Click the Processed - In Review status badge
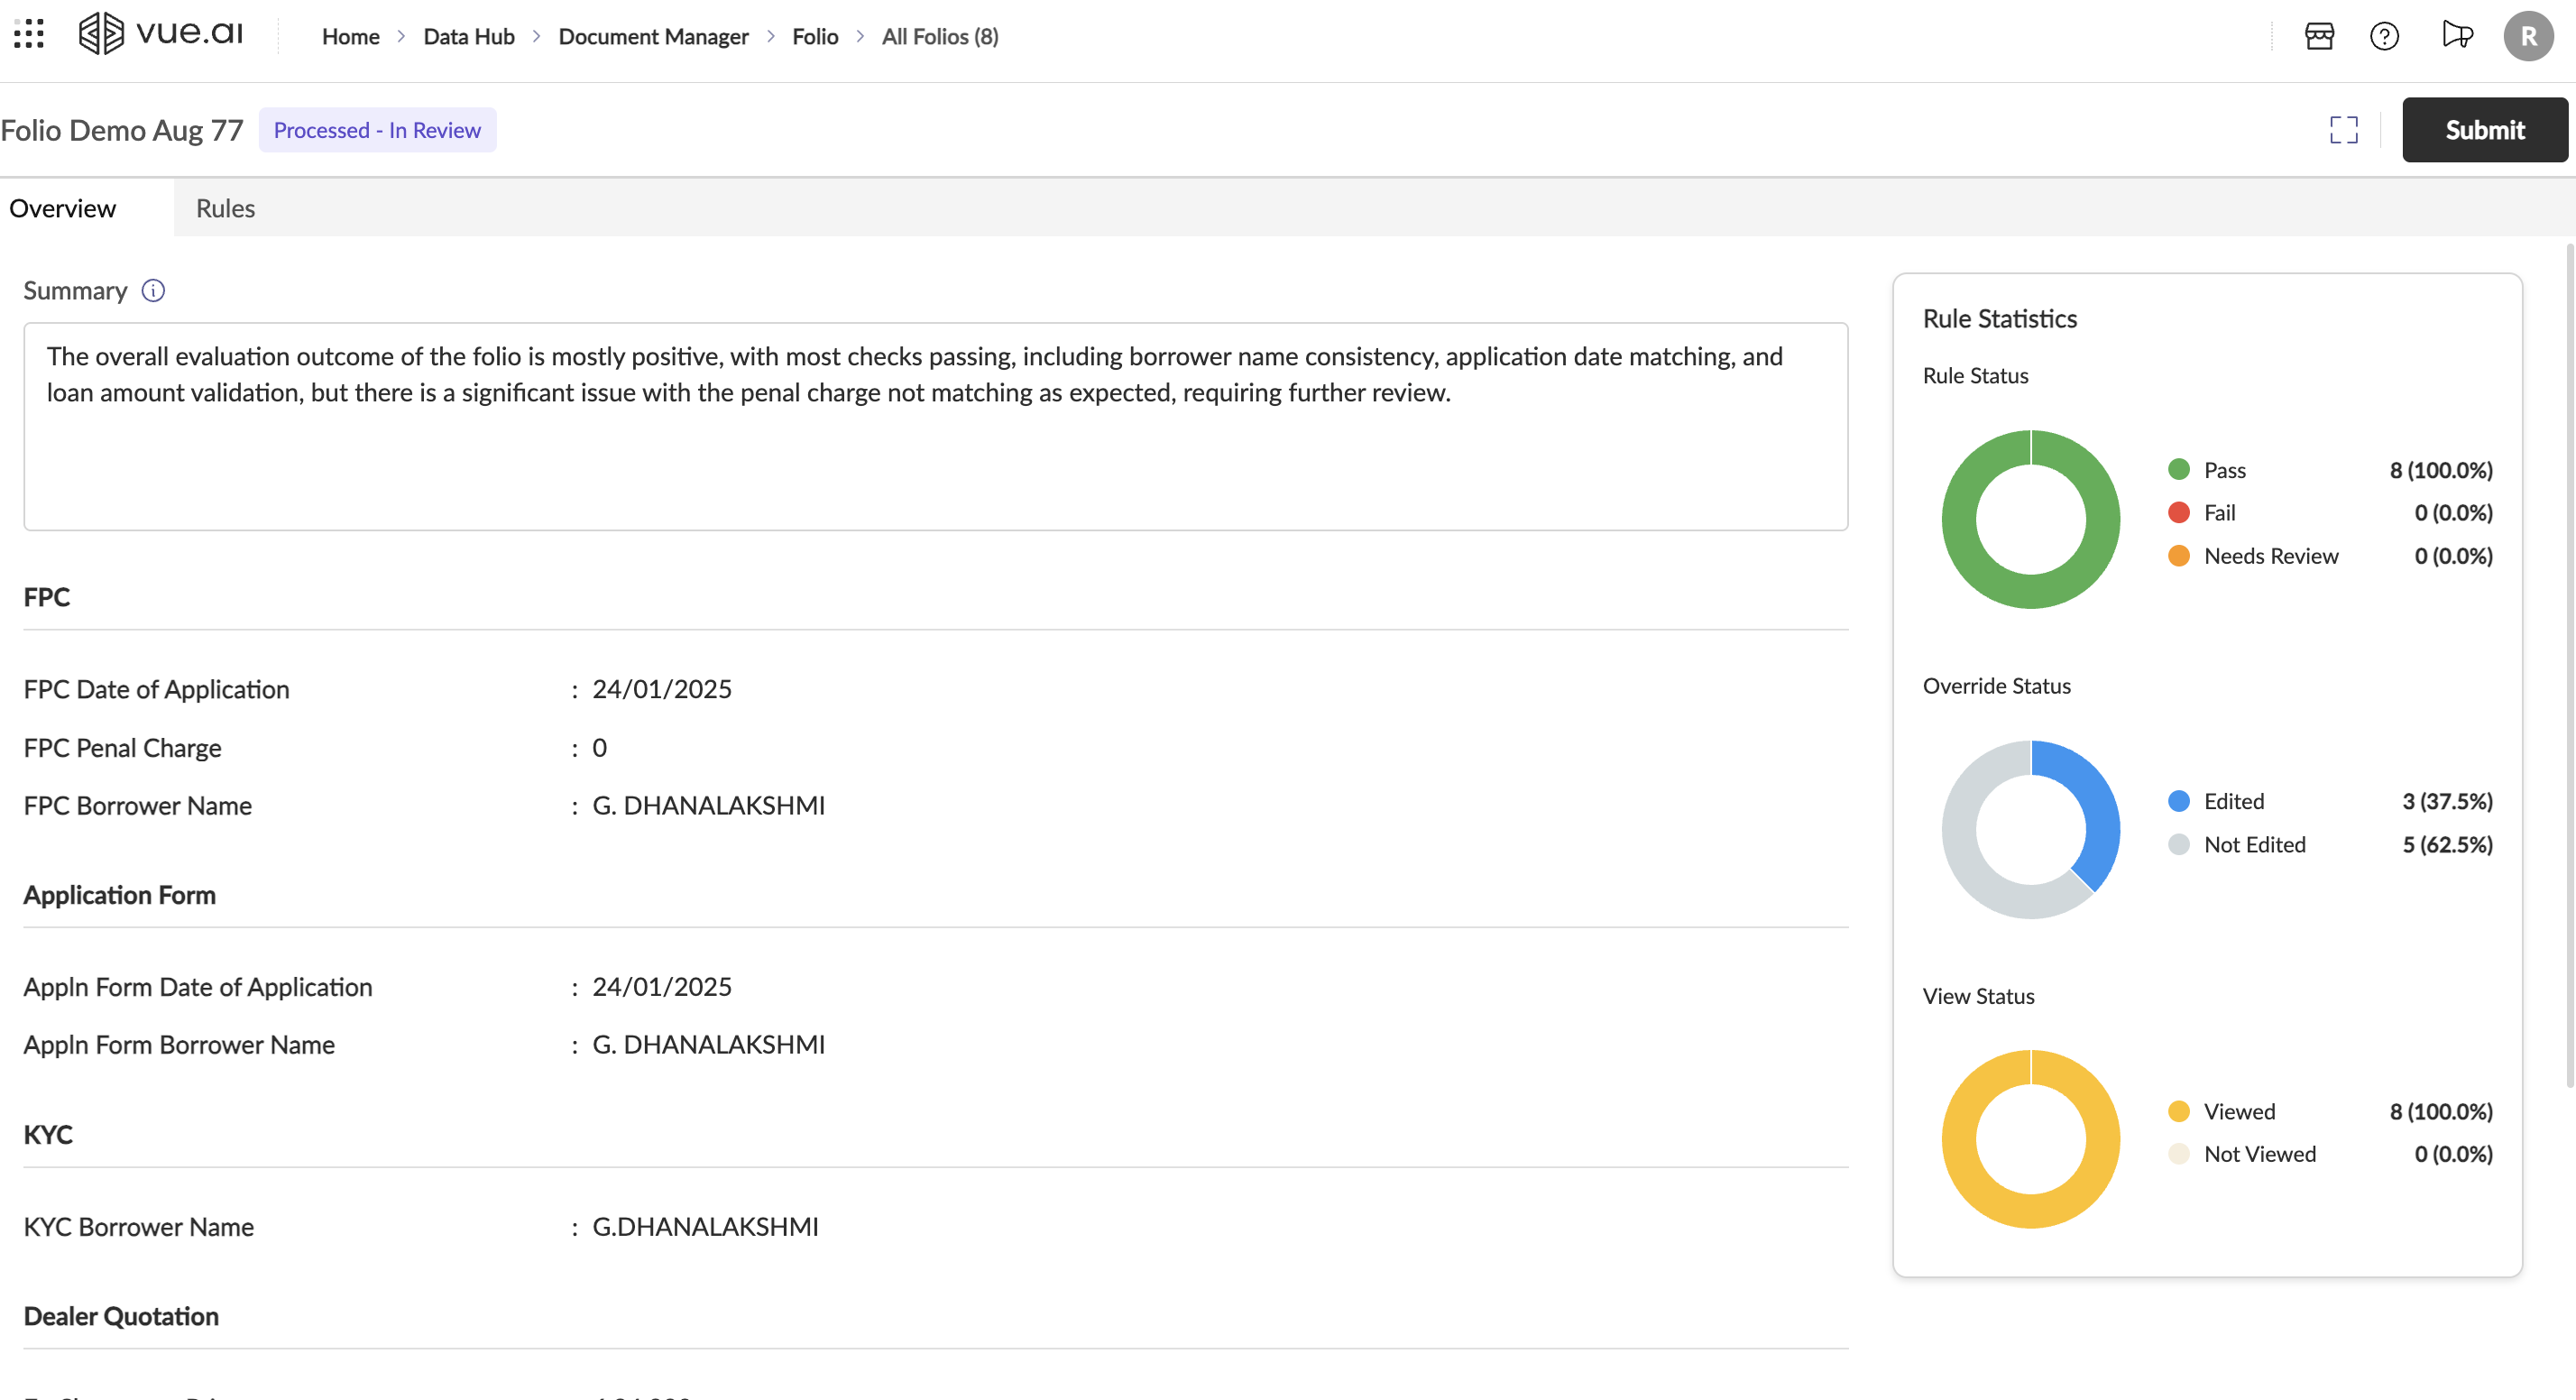The width and height of the screenshot is (2576, 1400). point(377,130)
